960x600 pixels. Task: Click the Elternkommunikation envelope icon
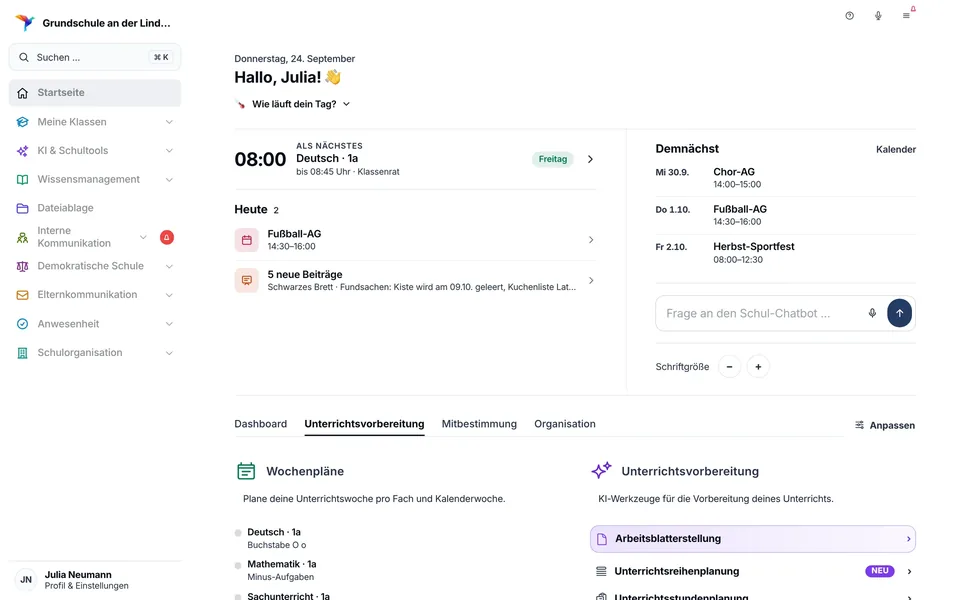23,295
